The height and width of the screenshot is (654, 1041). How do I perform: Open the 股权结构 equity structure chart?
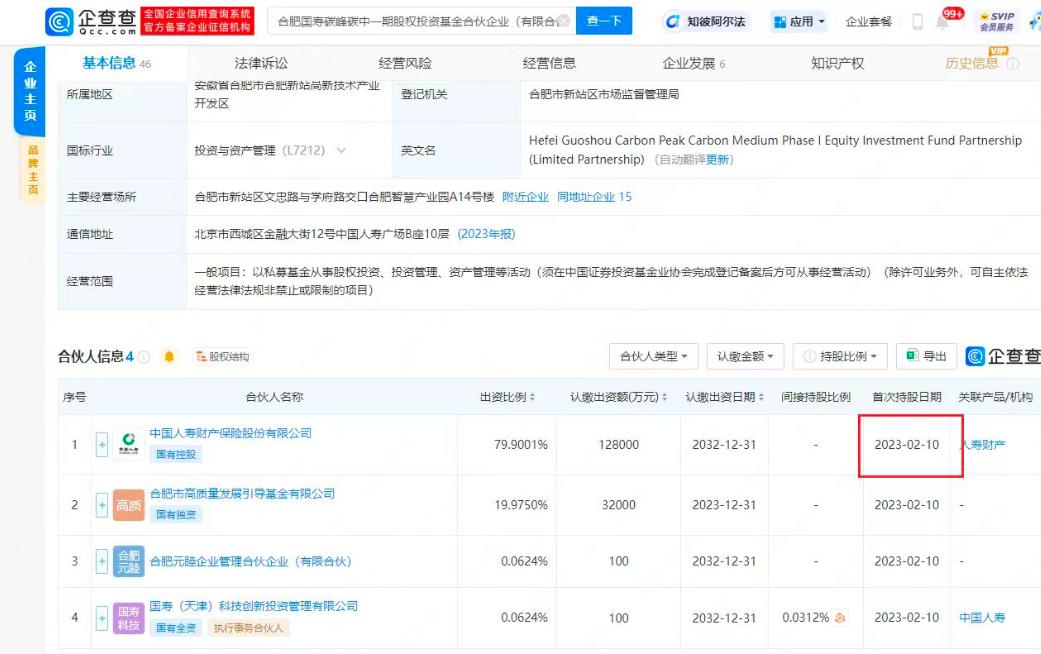click(222, 357)
